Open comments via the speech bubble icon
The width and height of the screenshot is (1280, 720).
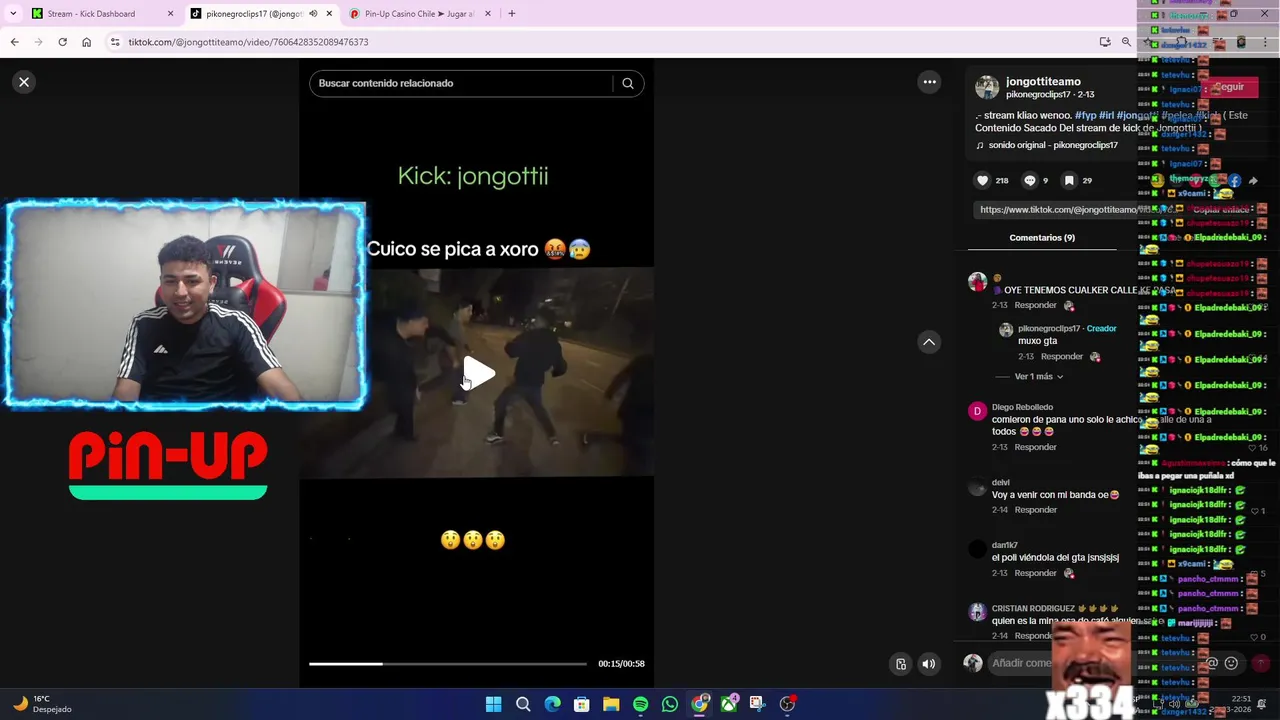[x=1030, y=180]
